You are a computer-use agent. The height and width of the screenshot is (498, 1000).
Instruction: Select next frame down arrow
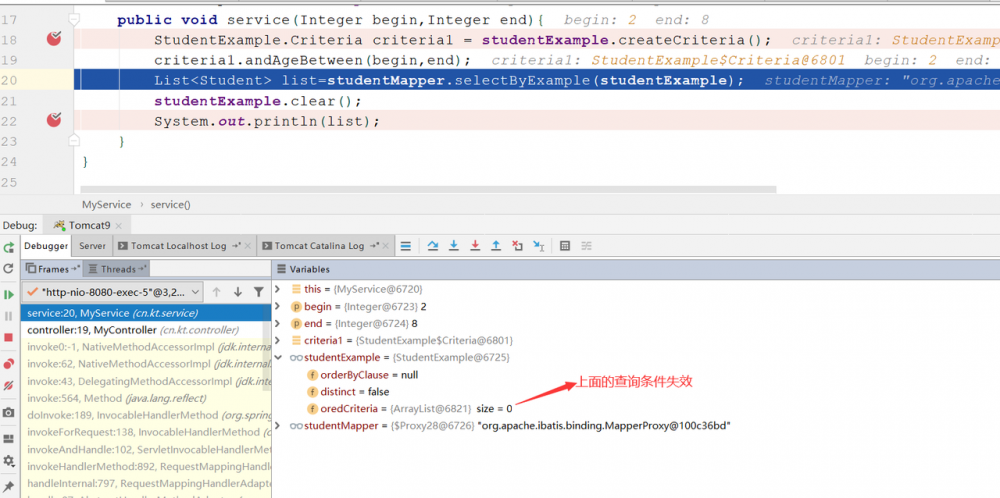[238, 292]
